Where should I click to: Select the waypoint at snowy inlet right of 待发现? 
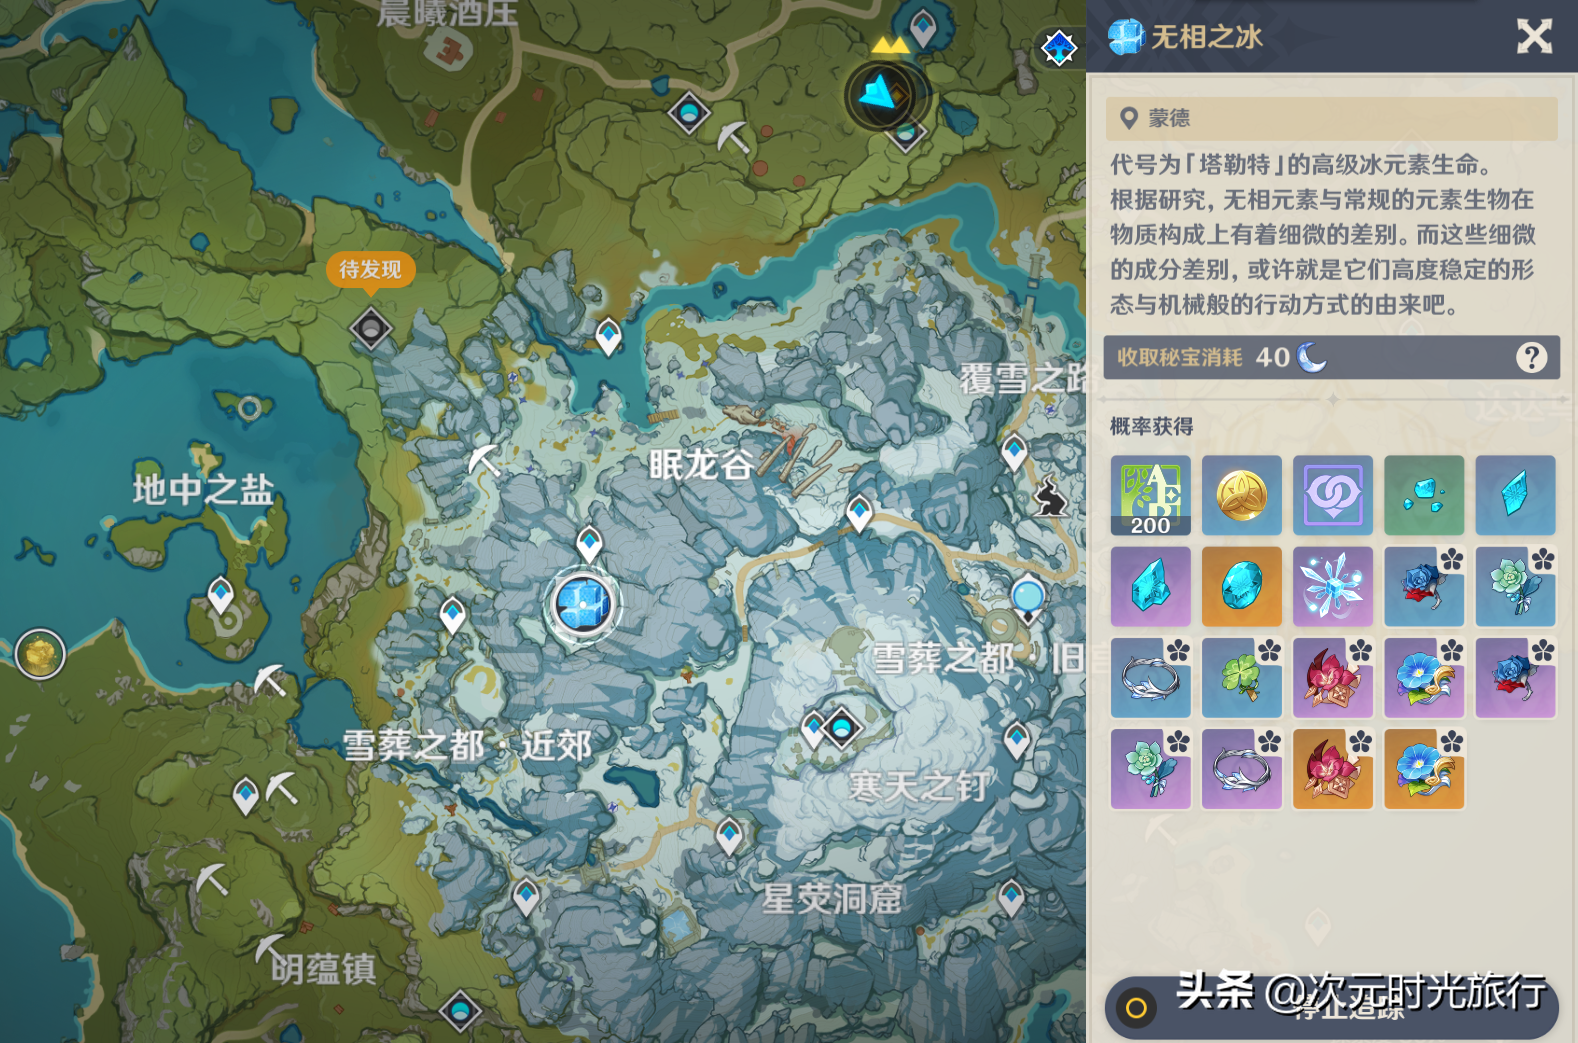click(x=608, y=336)
